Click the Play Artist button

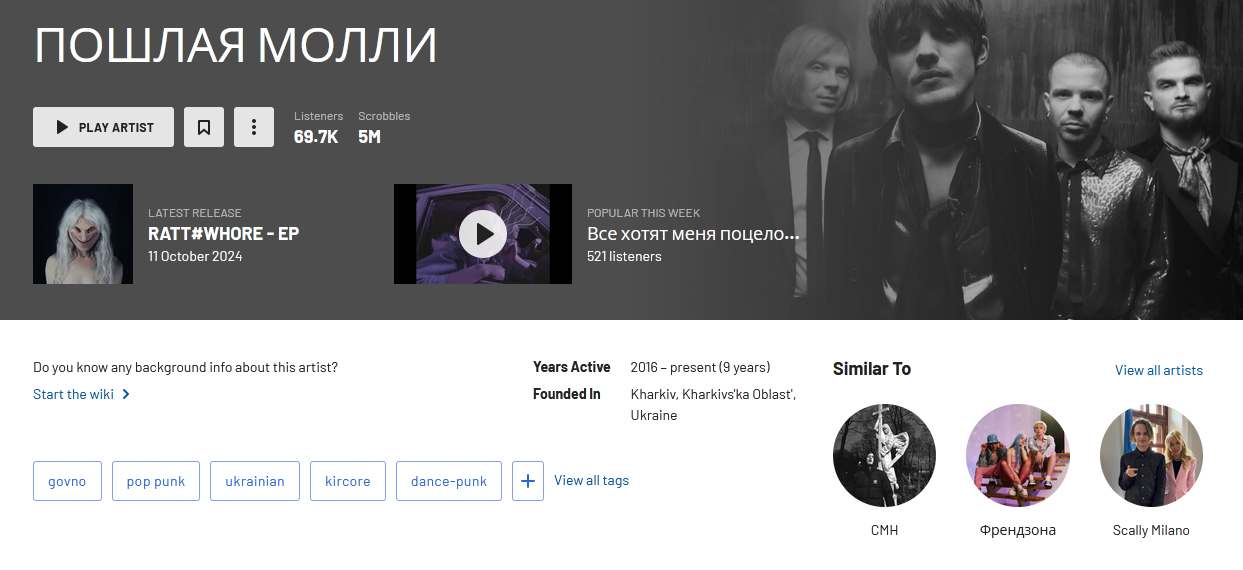point(103,127)
